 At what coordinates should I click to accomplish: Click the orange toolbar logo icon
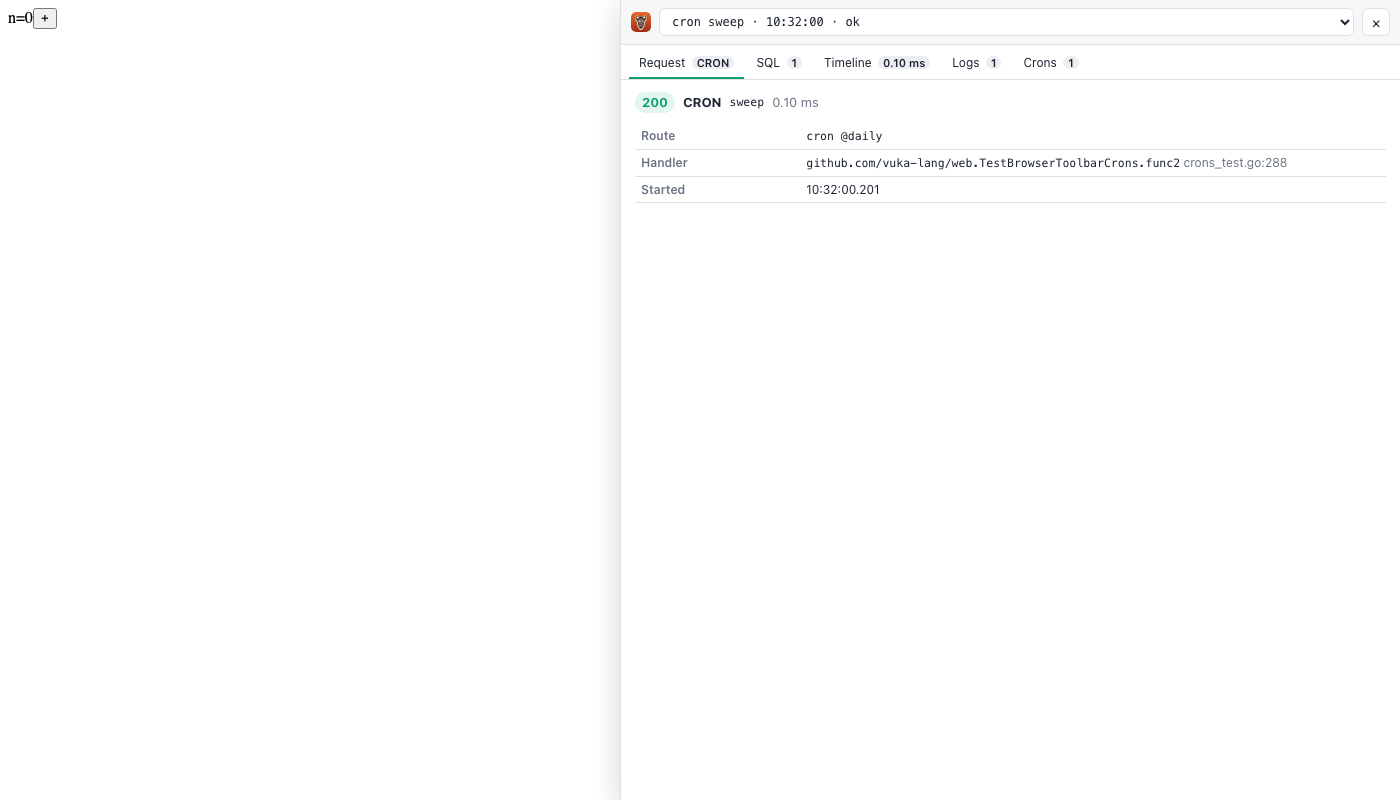click(x=641, y=22)
